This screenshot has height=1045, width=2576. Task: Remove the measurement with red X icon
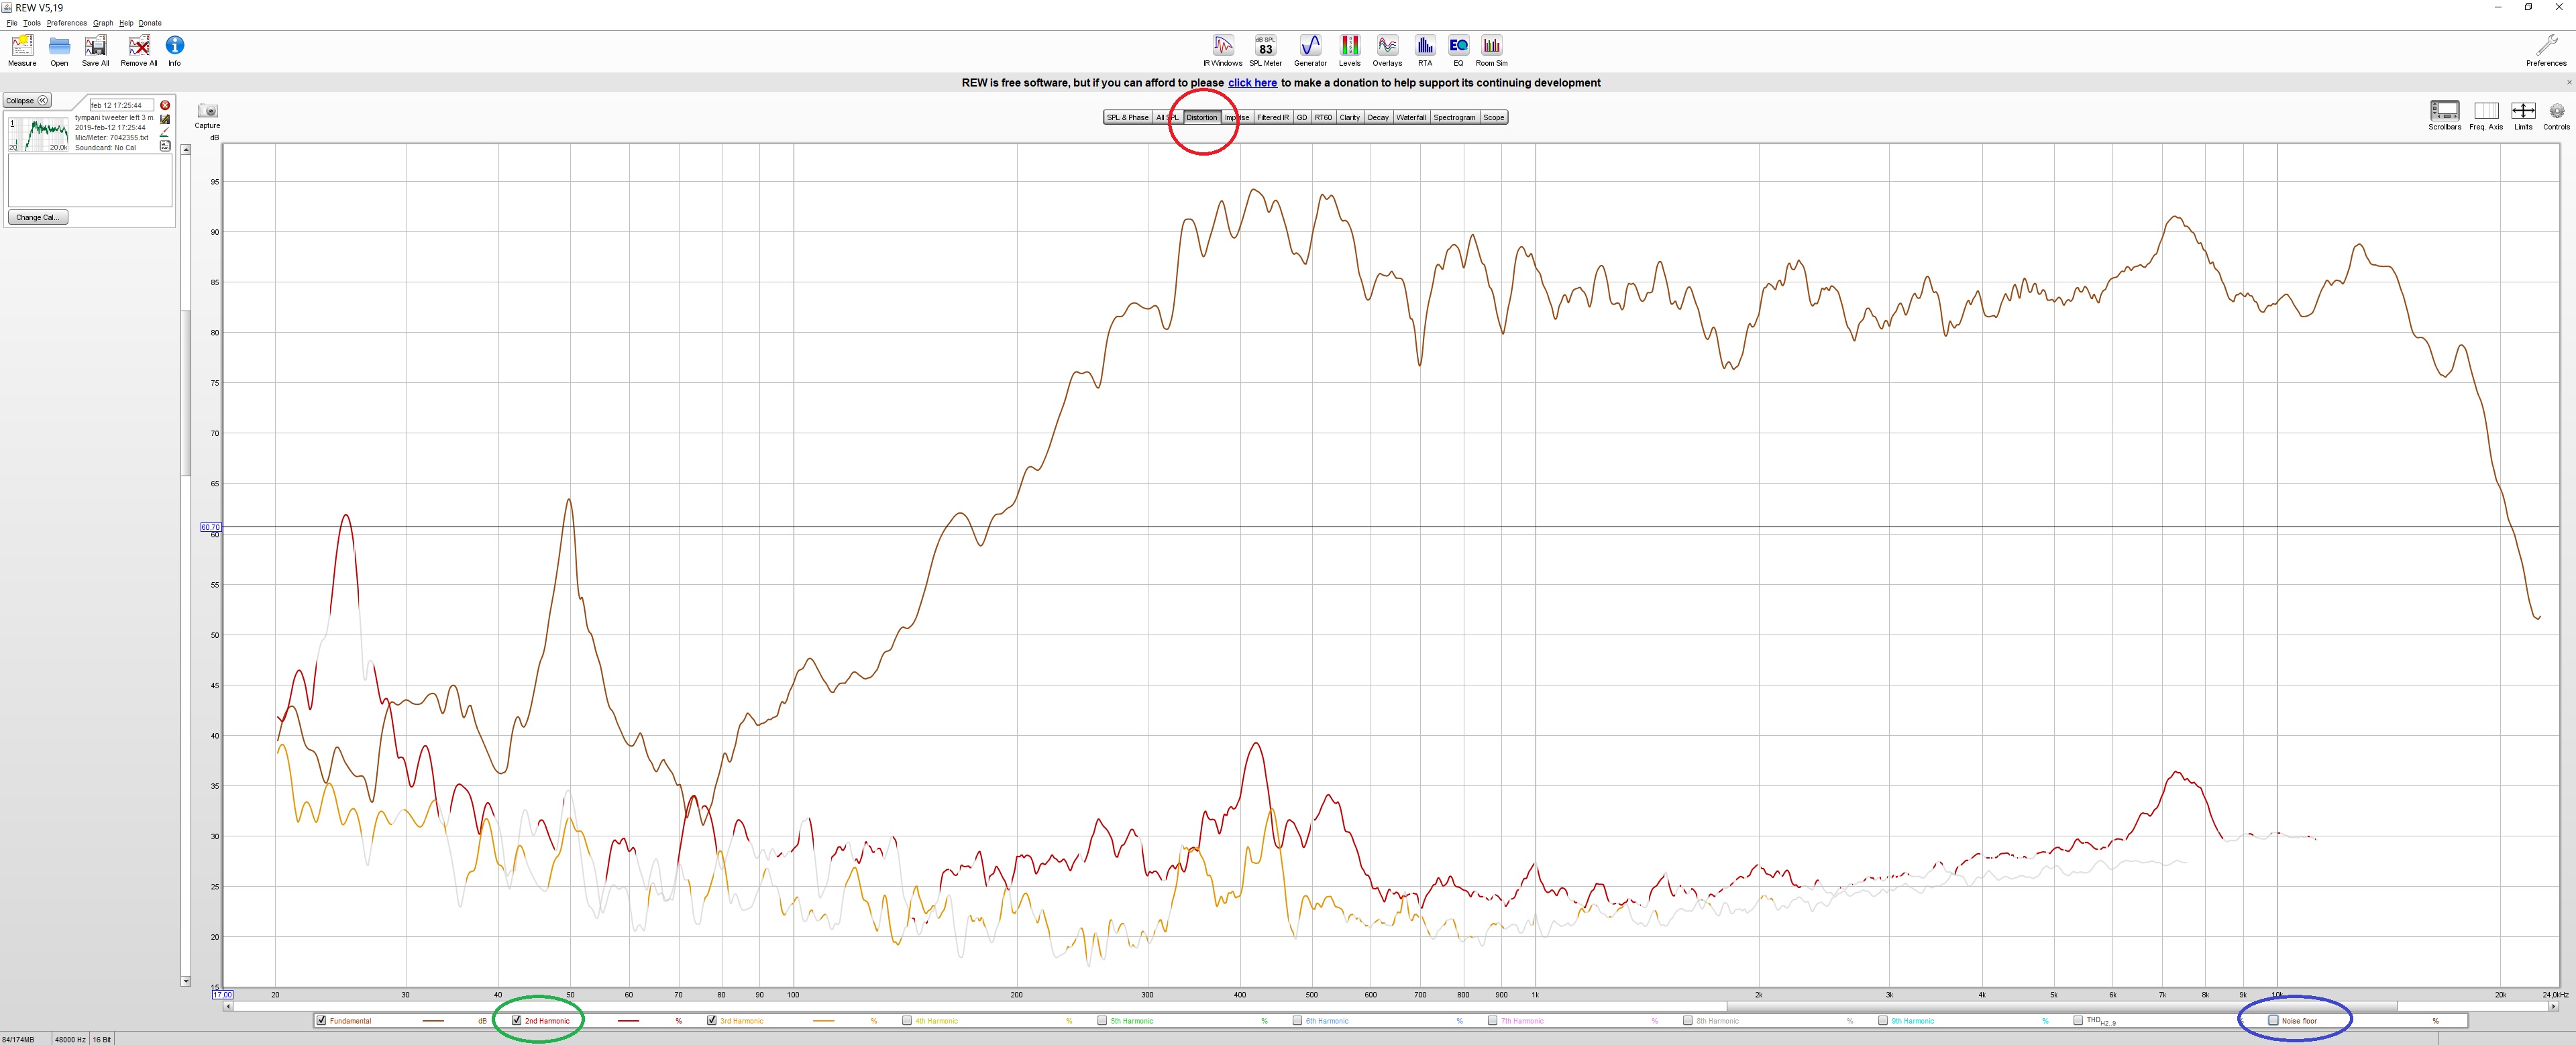pos(165,105)
